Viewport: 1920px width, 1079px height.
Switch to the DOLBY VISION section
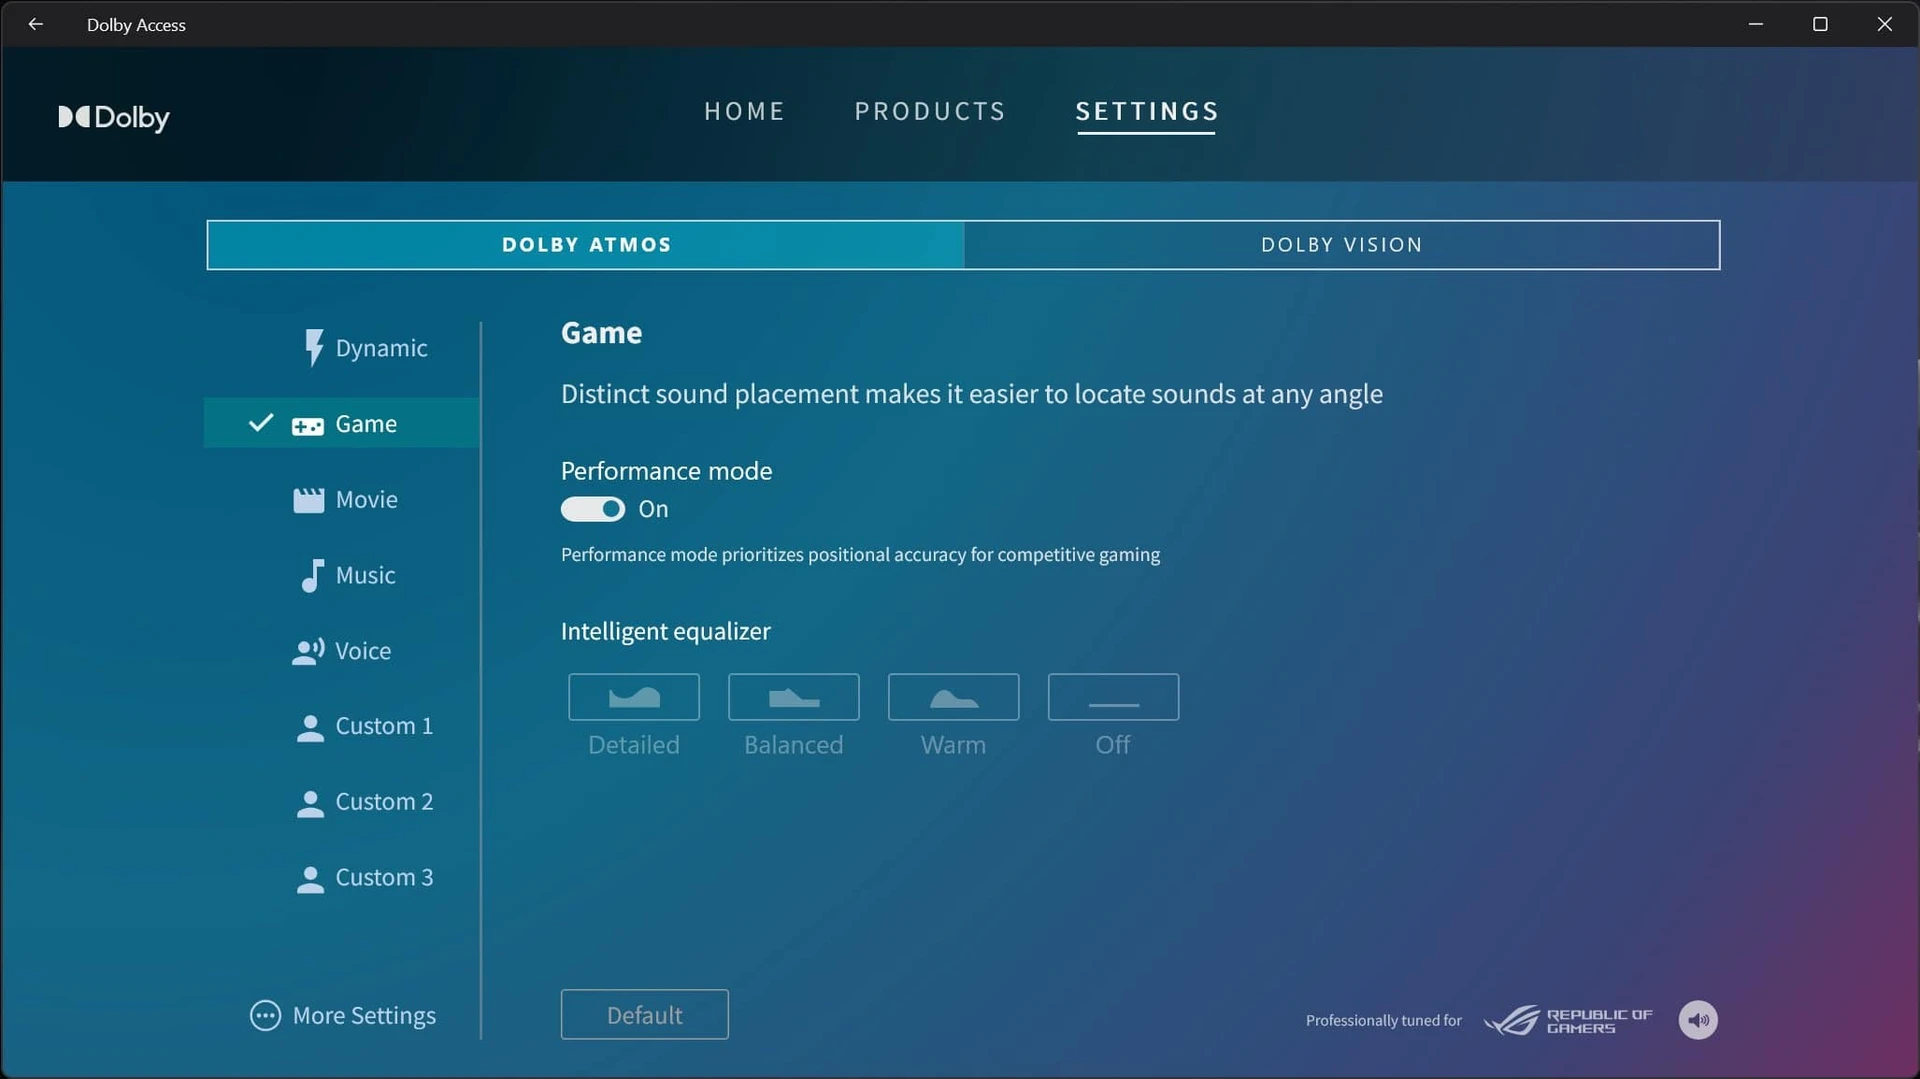point(1342,245)
